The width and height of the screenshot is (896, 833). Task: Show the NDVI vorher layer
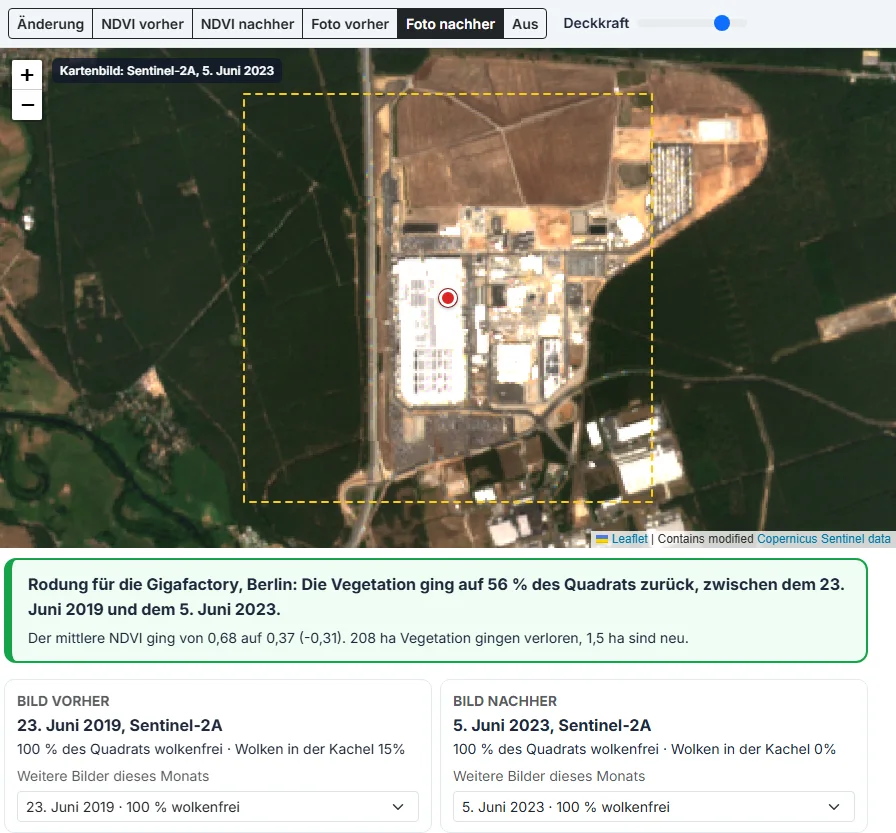(142, 24)
